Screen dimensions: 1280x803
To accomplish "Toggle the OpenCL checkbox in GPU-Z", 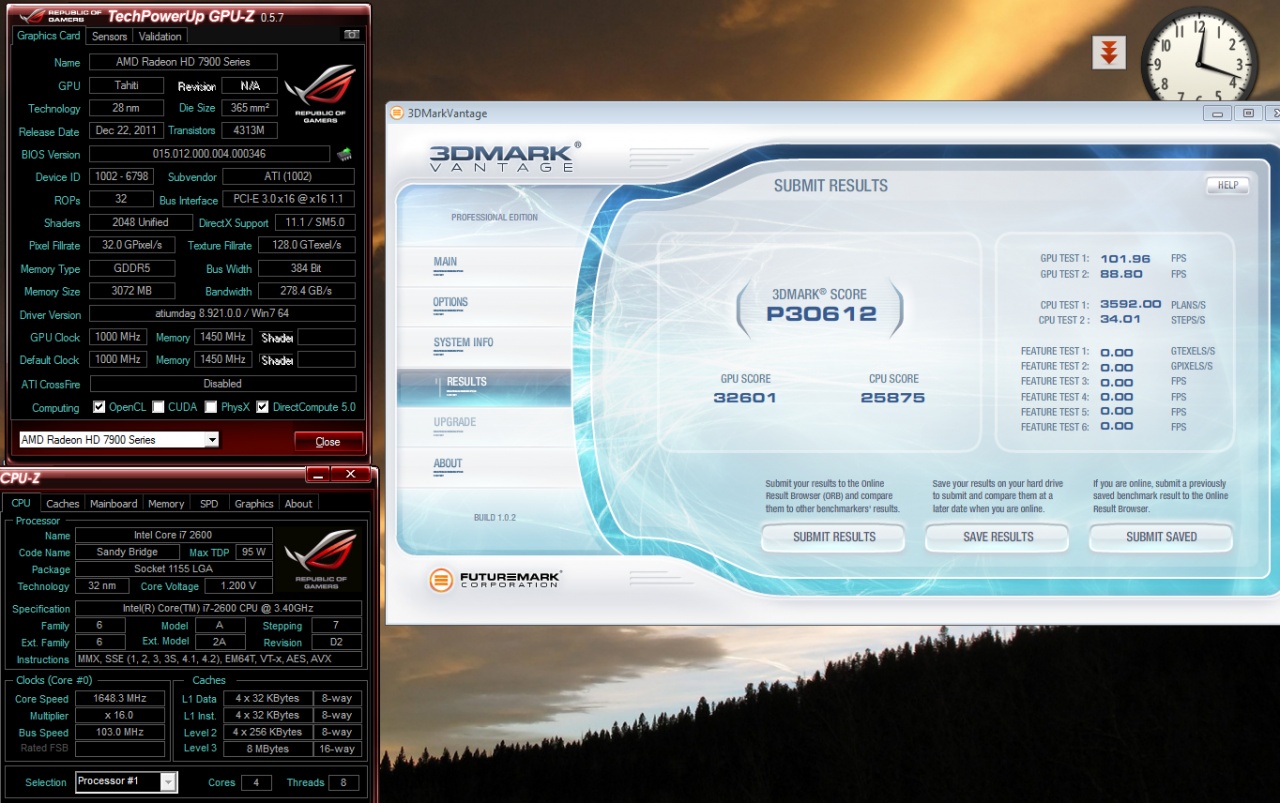I will 99,407.
